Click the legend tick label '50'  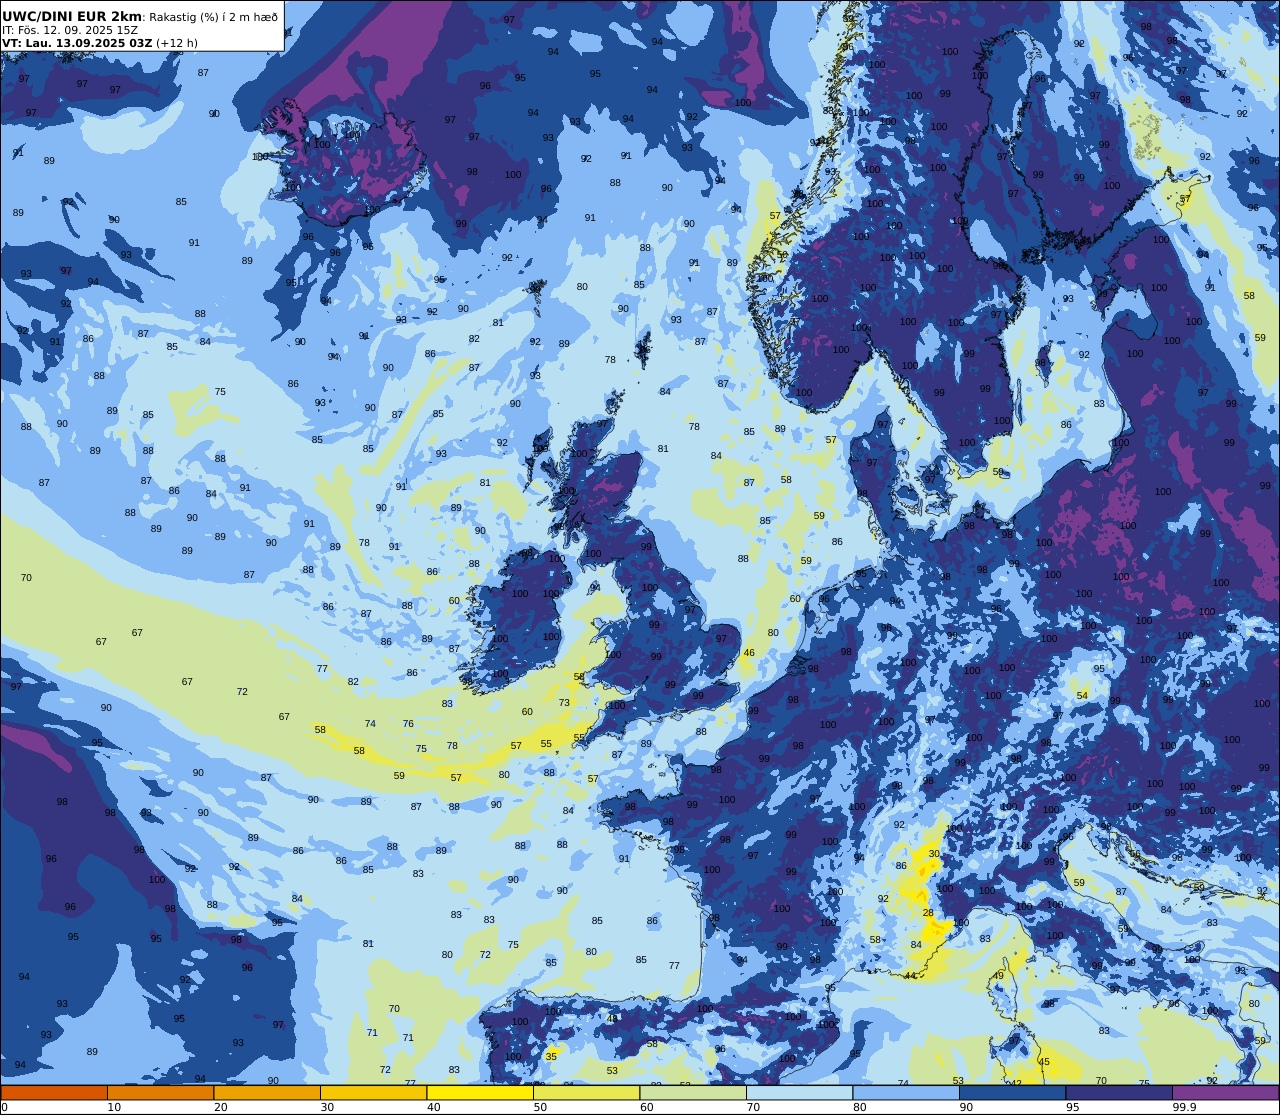[x=540, y=1107]
